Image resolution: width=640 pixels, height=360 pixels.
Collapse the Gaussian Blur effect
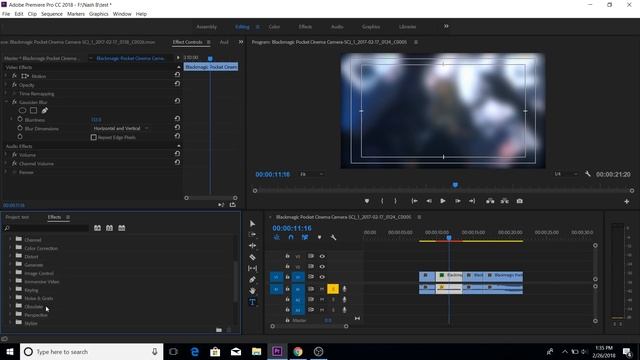click(x=6, y=102)
